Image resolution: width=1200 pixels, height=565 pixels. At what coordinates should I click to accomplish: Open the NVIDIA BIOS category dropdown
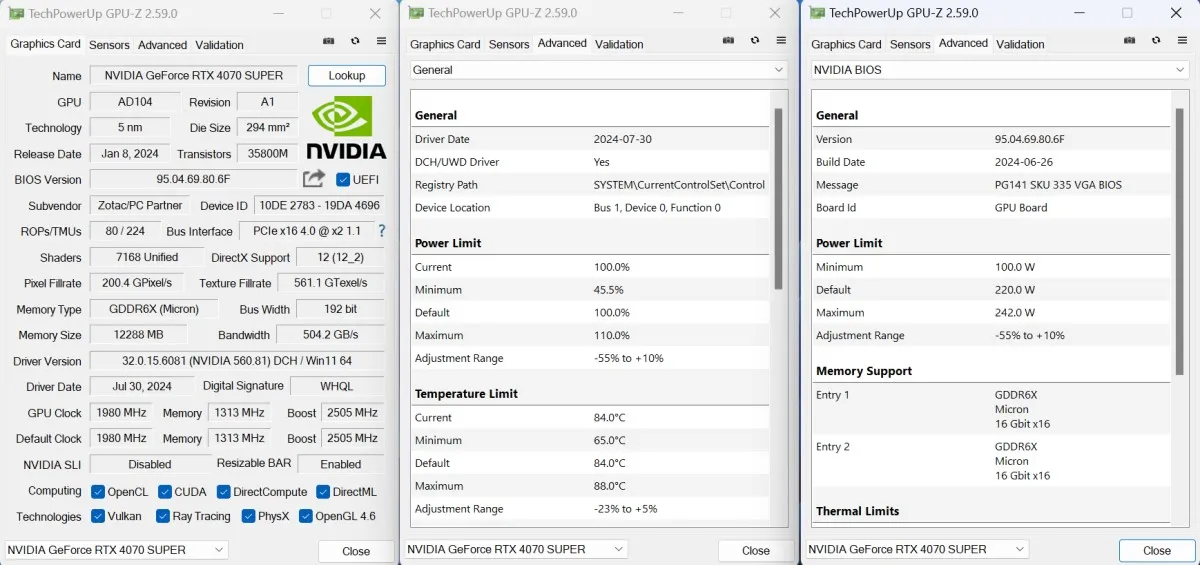(999, 70)
